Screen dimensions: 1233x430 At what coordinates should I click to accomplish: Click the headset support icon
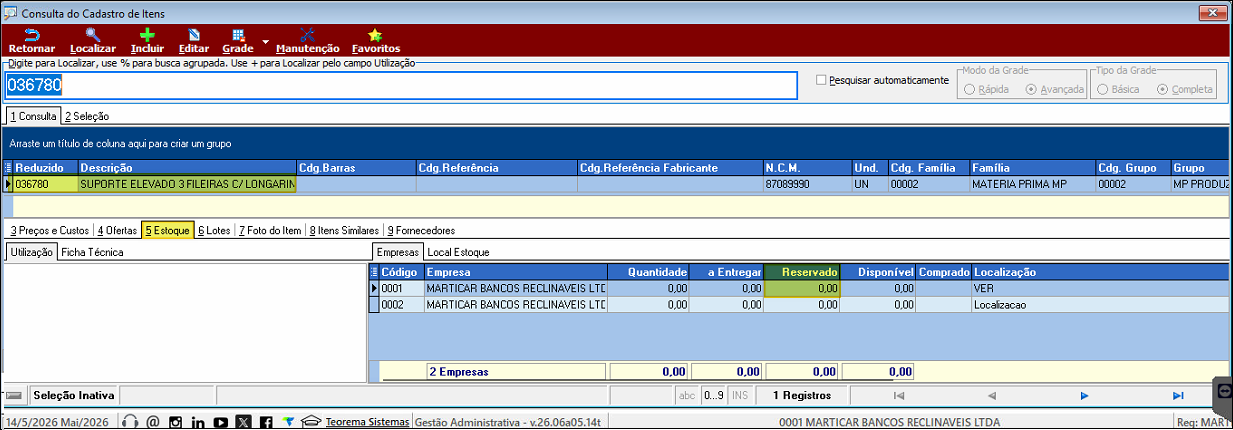[x=129, y=422]
